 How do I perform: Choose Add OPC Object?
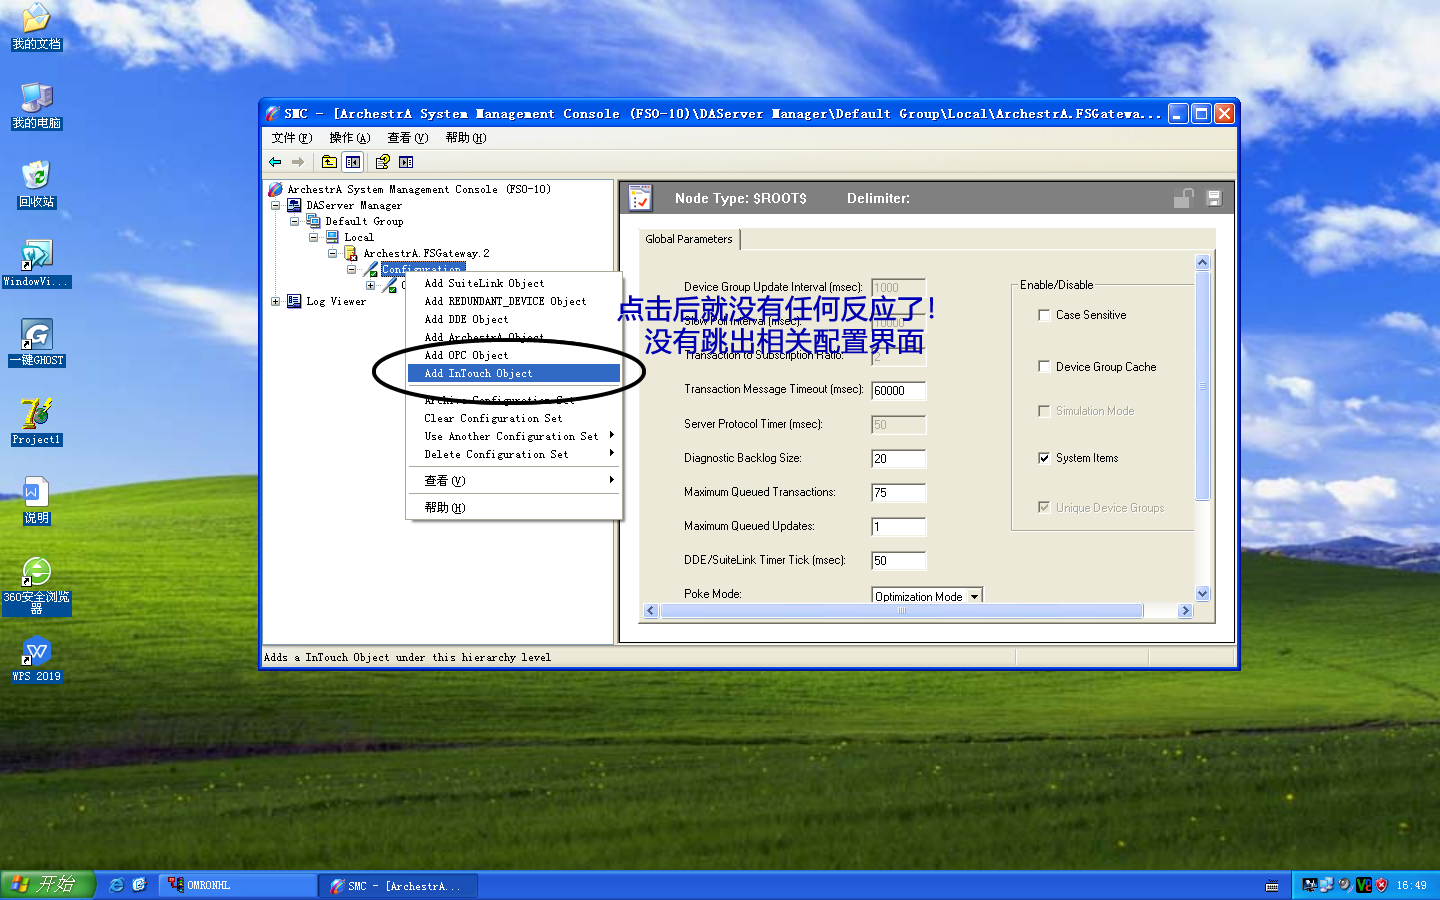pyautogui.click(x=514, y=355)
